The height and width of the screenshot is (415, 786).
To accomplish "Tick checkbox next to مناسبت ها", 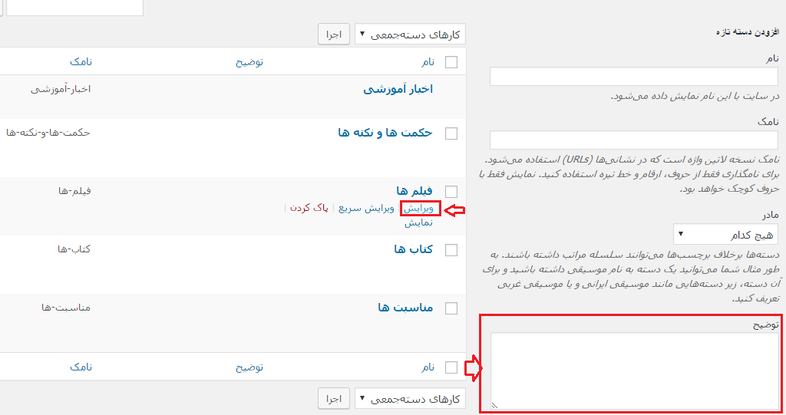I will 451,308.
